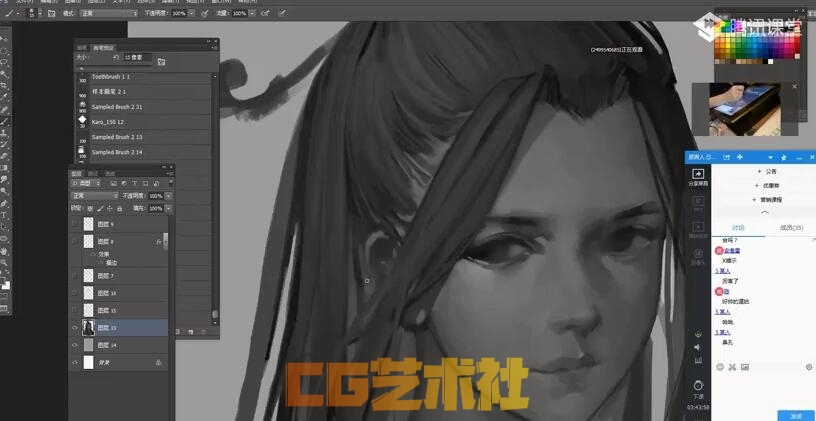Screen dimensions: 816x421
Task: Lock image pixels with brush lock icon
Action: click(100, 208)
